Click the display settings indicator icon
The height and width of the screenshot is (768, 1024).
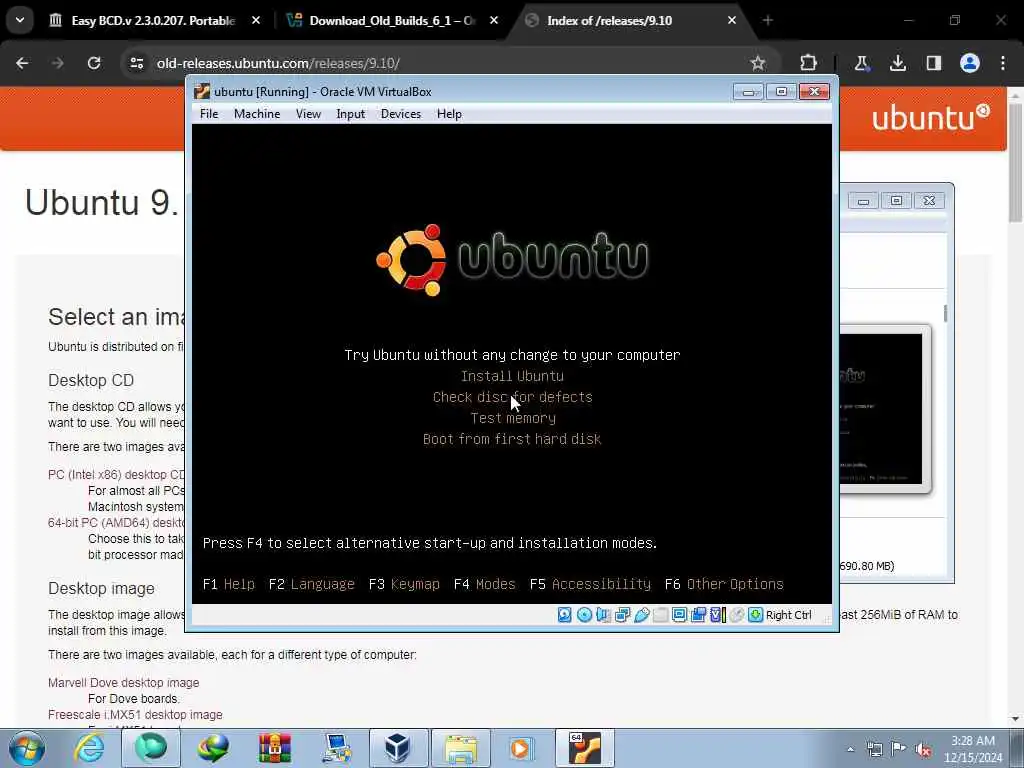tap(679, 615)
